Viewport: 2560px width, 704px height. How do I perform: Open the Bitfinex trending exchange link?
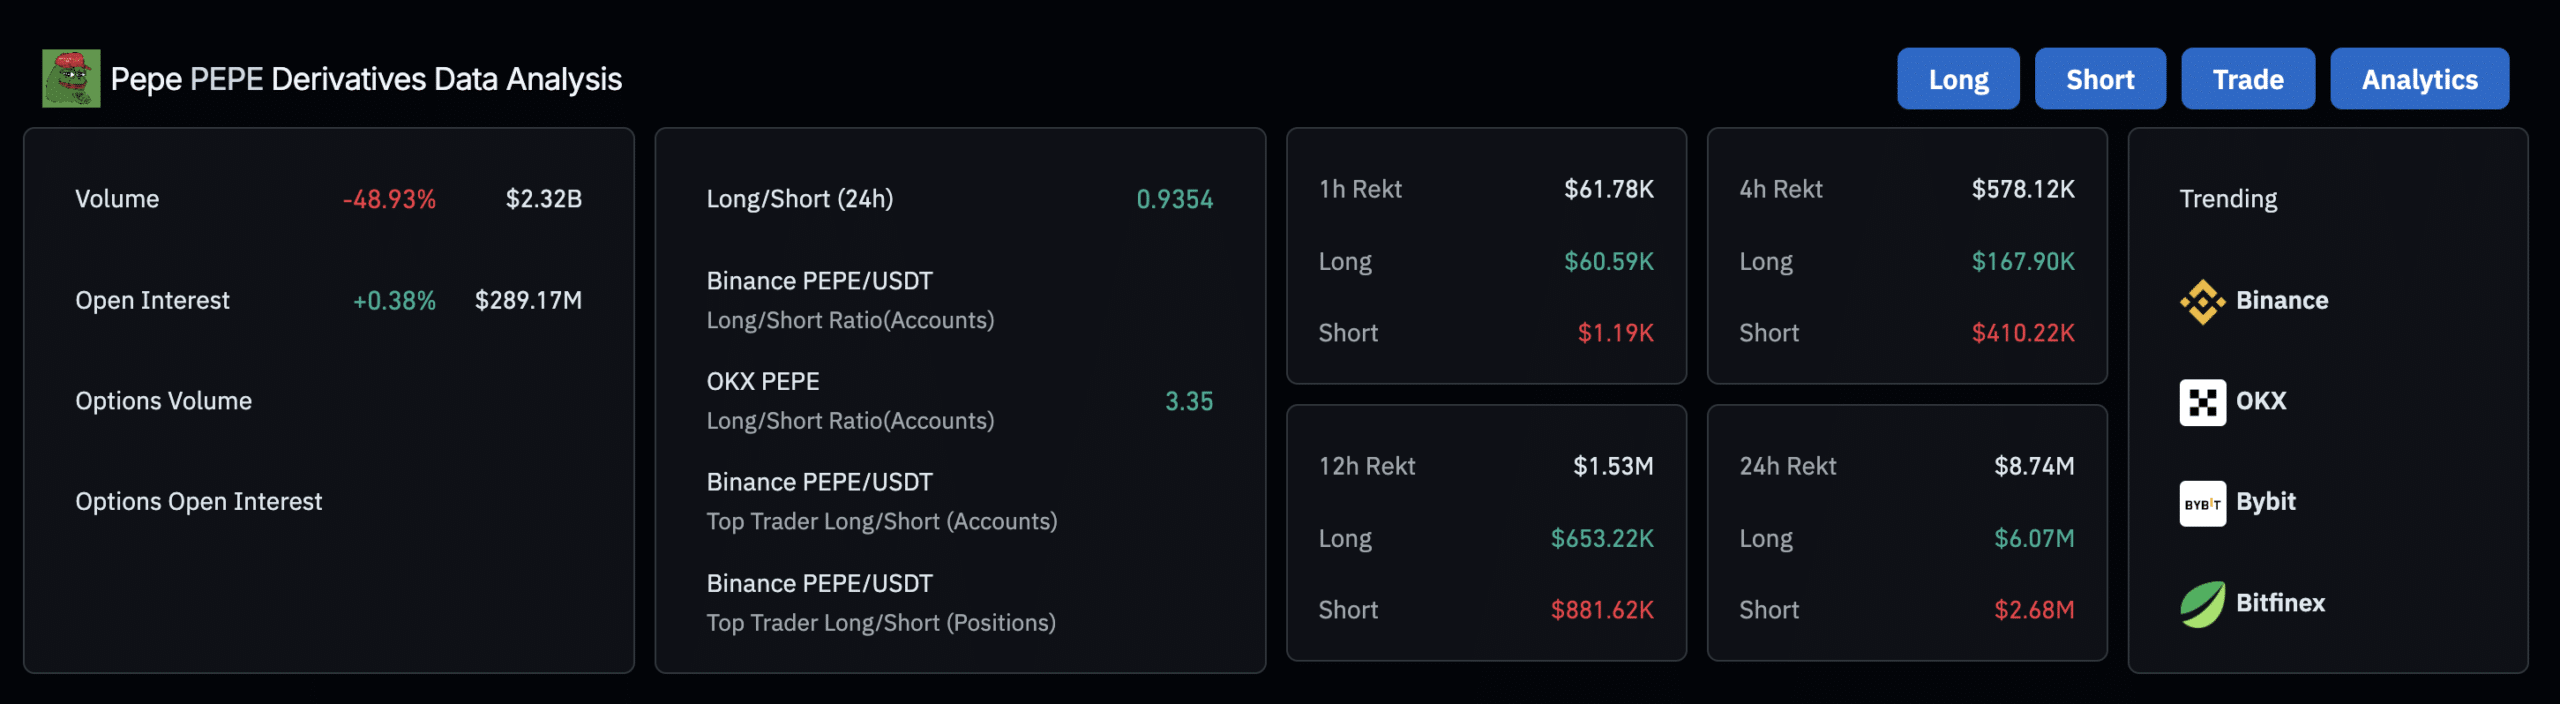click(x=2252, y=604)
